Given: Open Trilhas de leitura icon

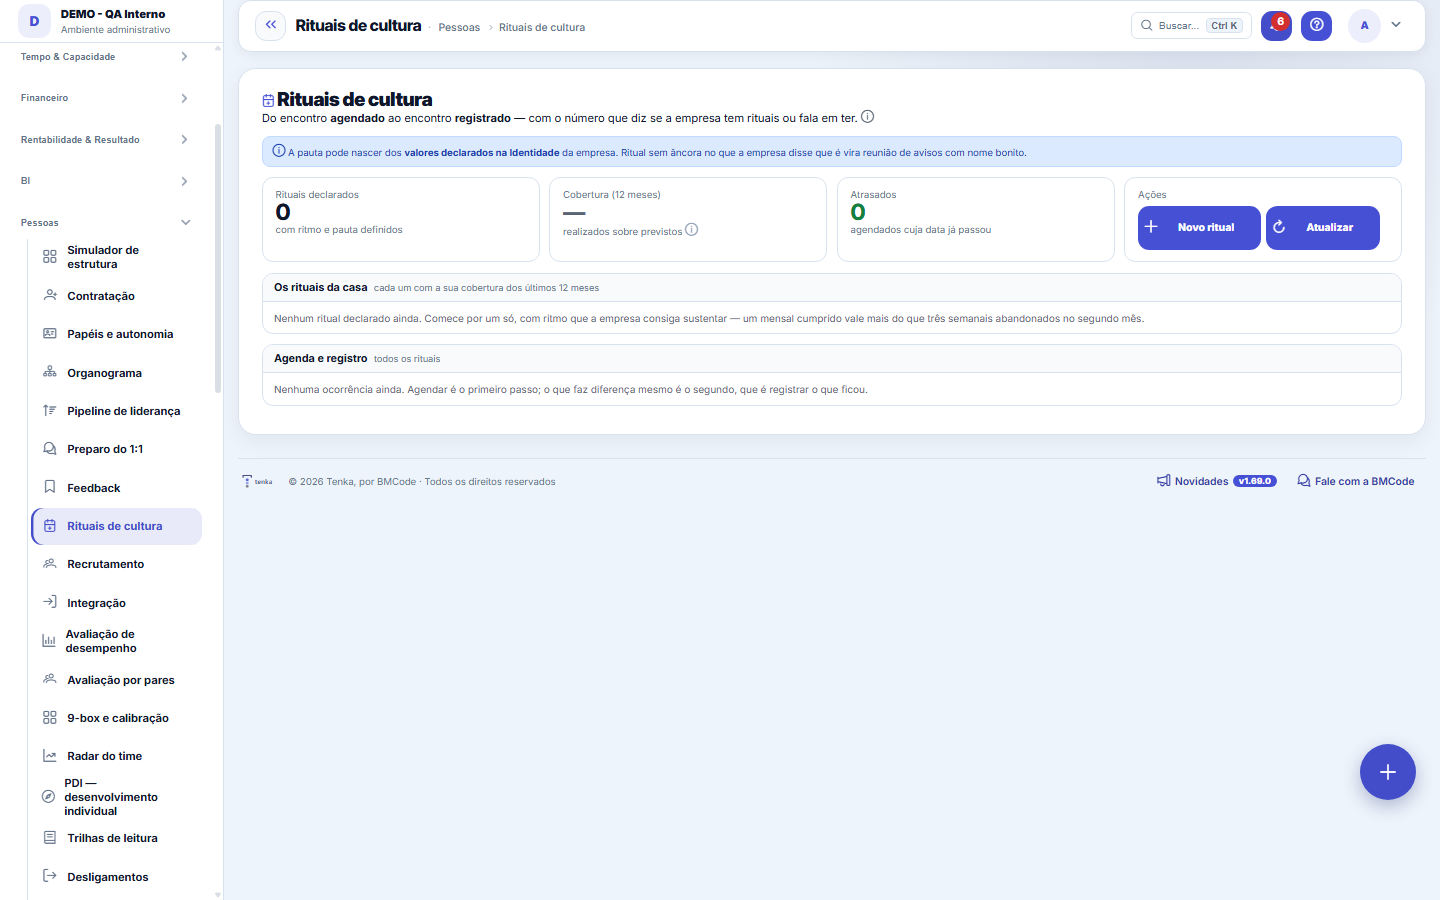Looking at the screenshot, I should pyautogui.click(x=50, y=838).
